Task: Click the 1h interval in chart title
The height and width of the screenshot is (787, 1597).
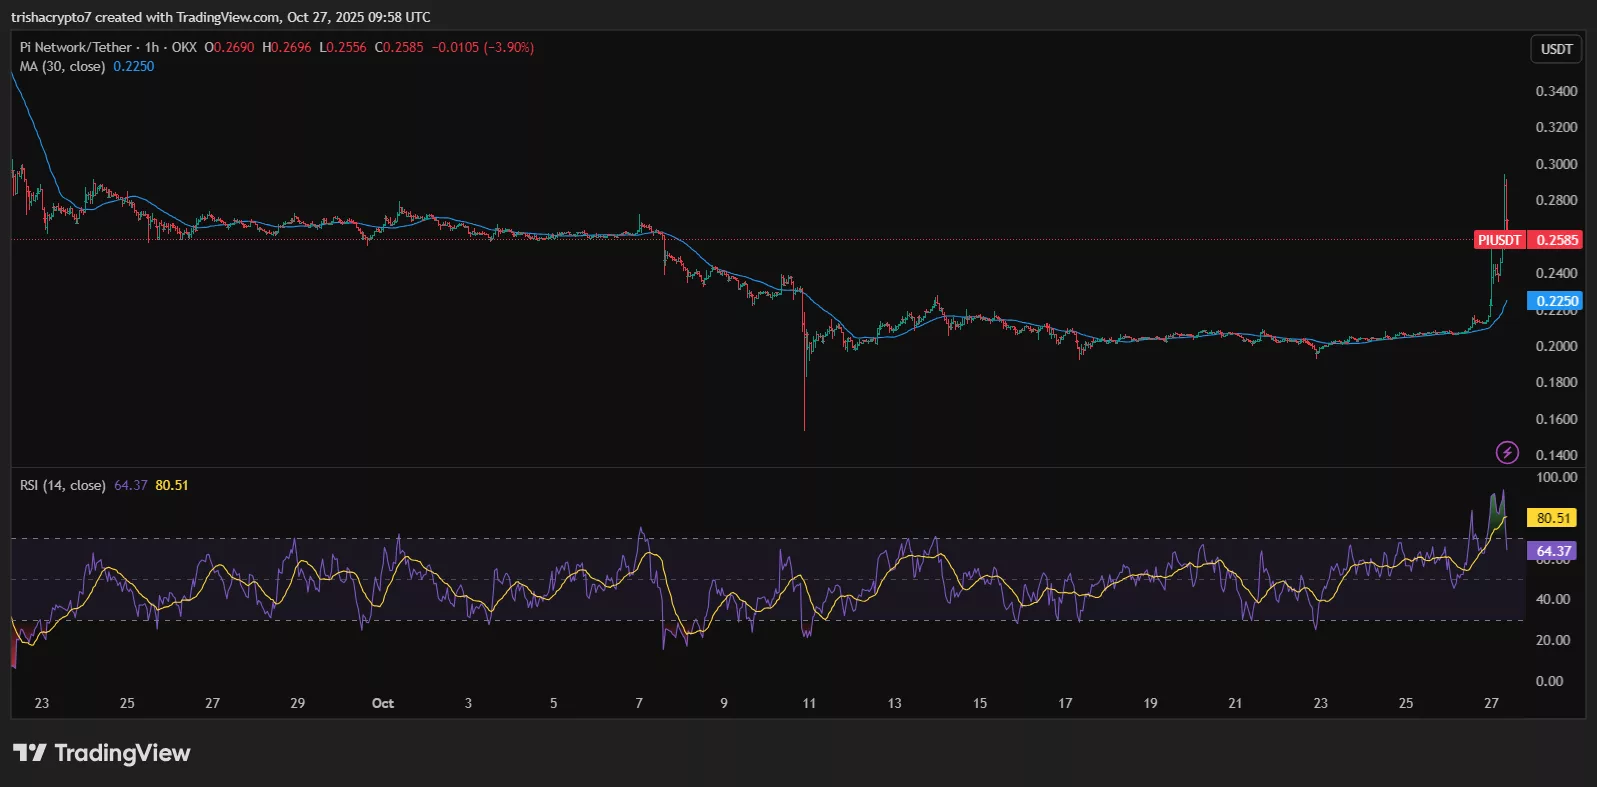Action: coord(152,47)
